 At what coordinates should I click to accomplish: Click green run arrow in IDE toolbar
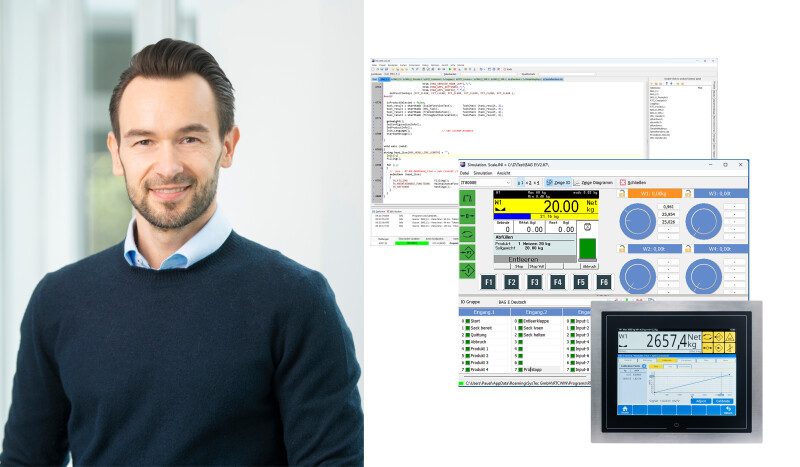tap(449, 69)
